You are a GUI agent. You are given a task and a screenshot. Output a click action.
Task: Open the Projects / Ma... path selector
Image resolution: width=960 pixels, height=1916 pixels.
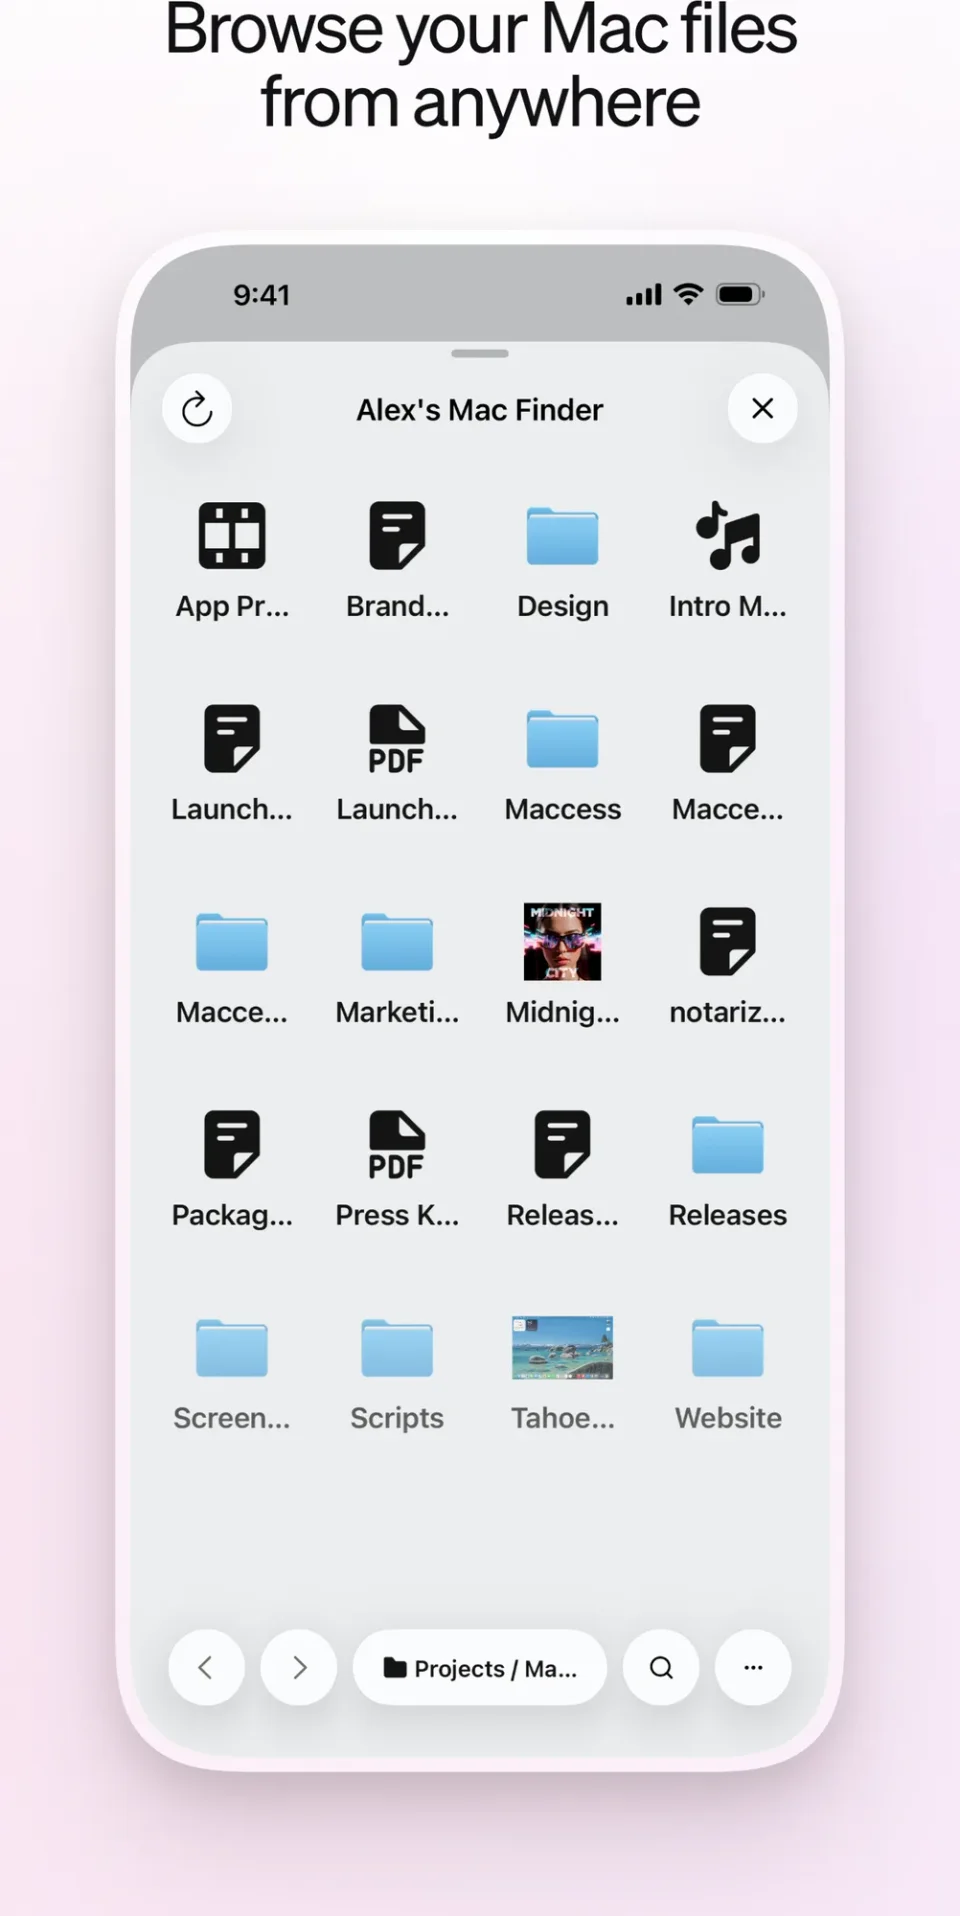tap(480, 1667)
